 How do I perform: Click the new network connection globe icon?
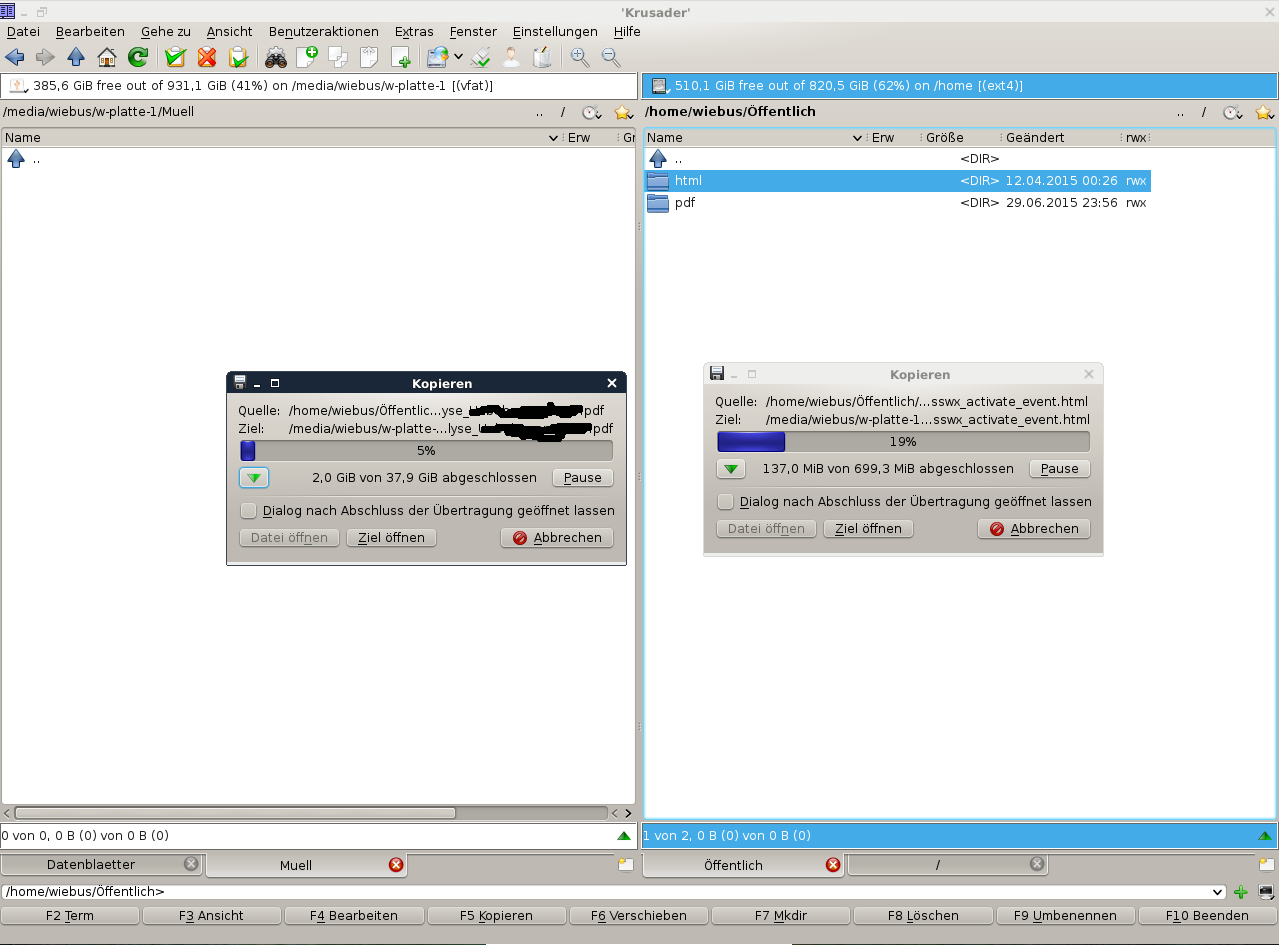coord(437,57)
